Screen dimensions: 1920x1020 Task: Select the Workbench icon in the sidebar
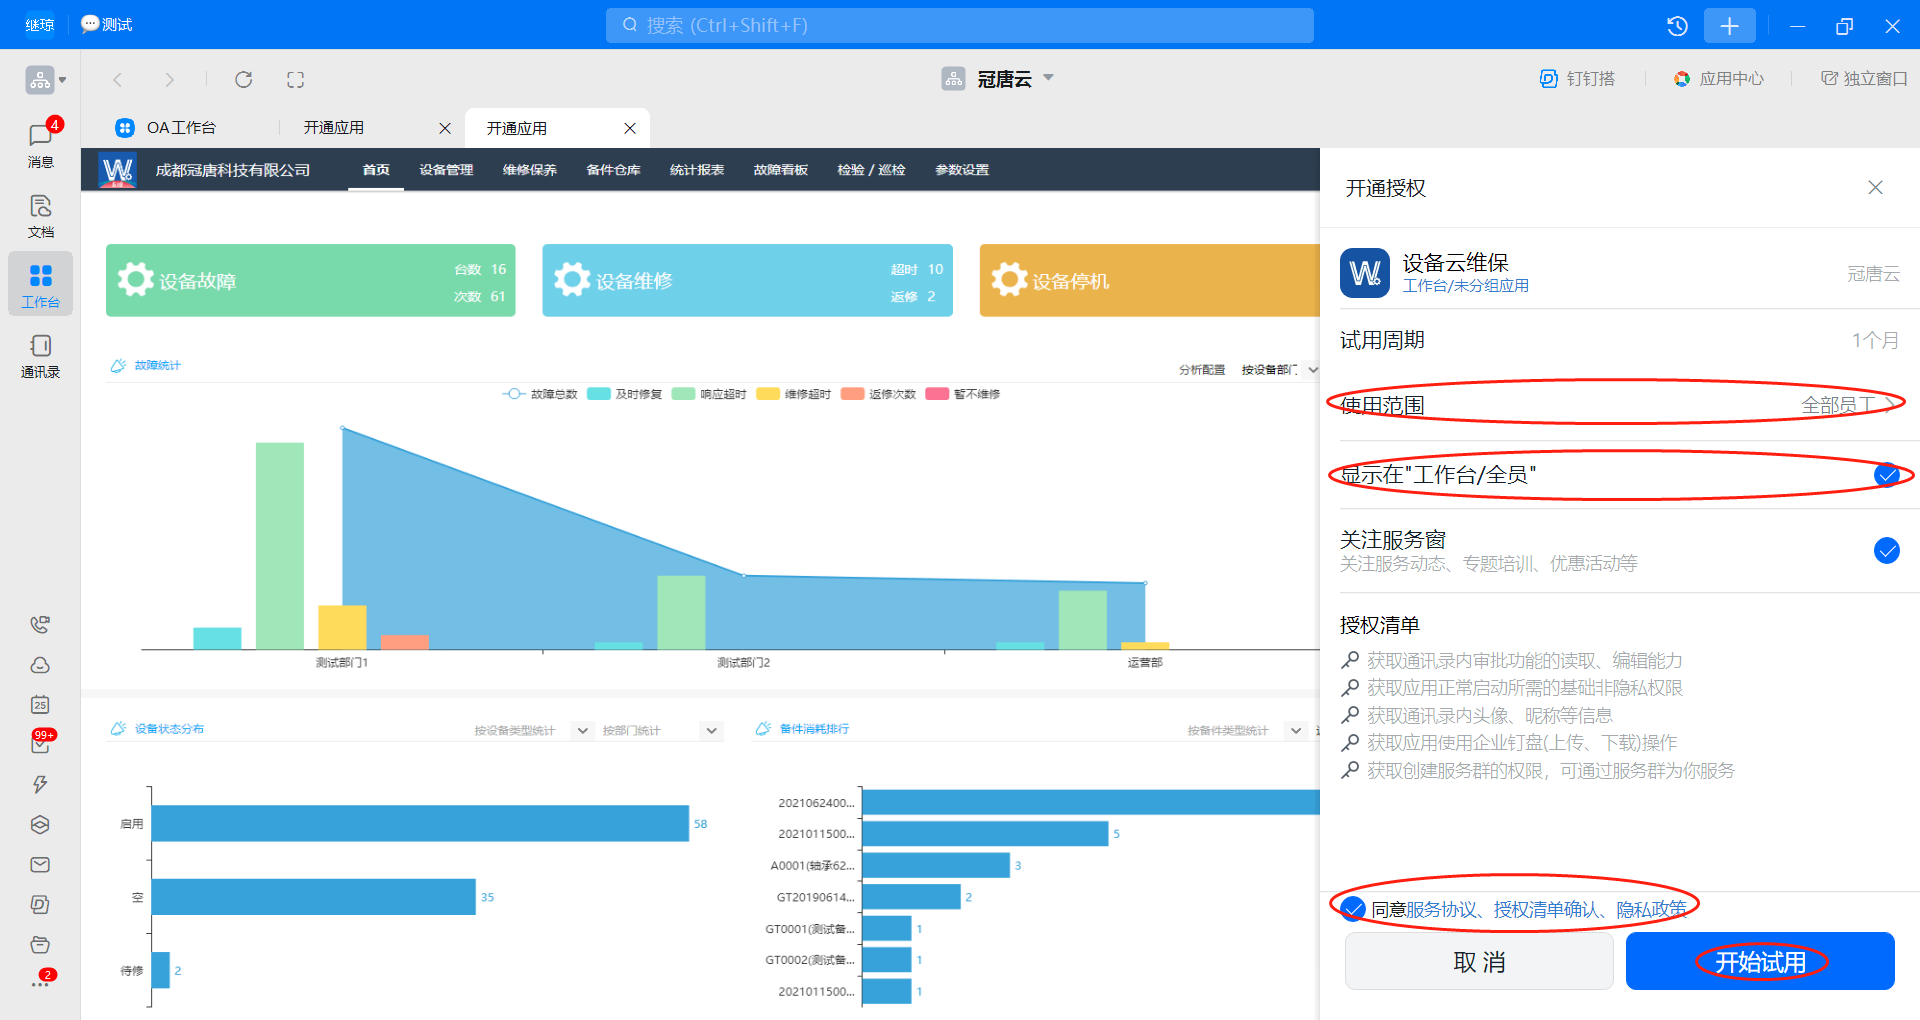click(x=40, y=285)
